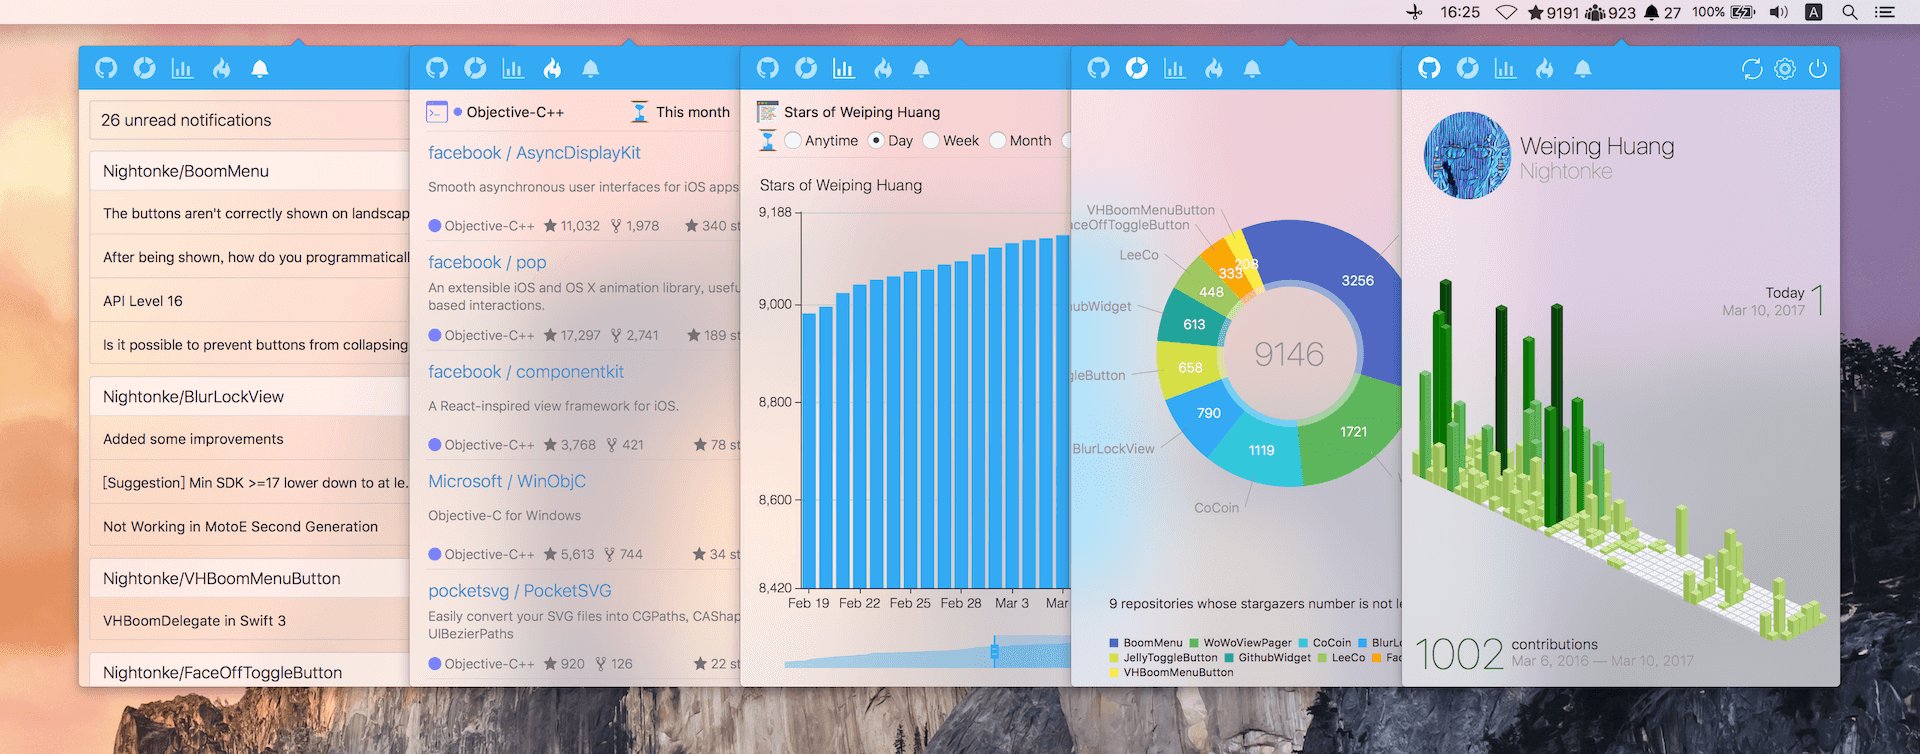Click the octocat icon in the trending panel
Screen dimensions: 1920x754
pos(437,68)
